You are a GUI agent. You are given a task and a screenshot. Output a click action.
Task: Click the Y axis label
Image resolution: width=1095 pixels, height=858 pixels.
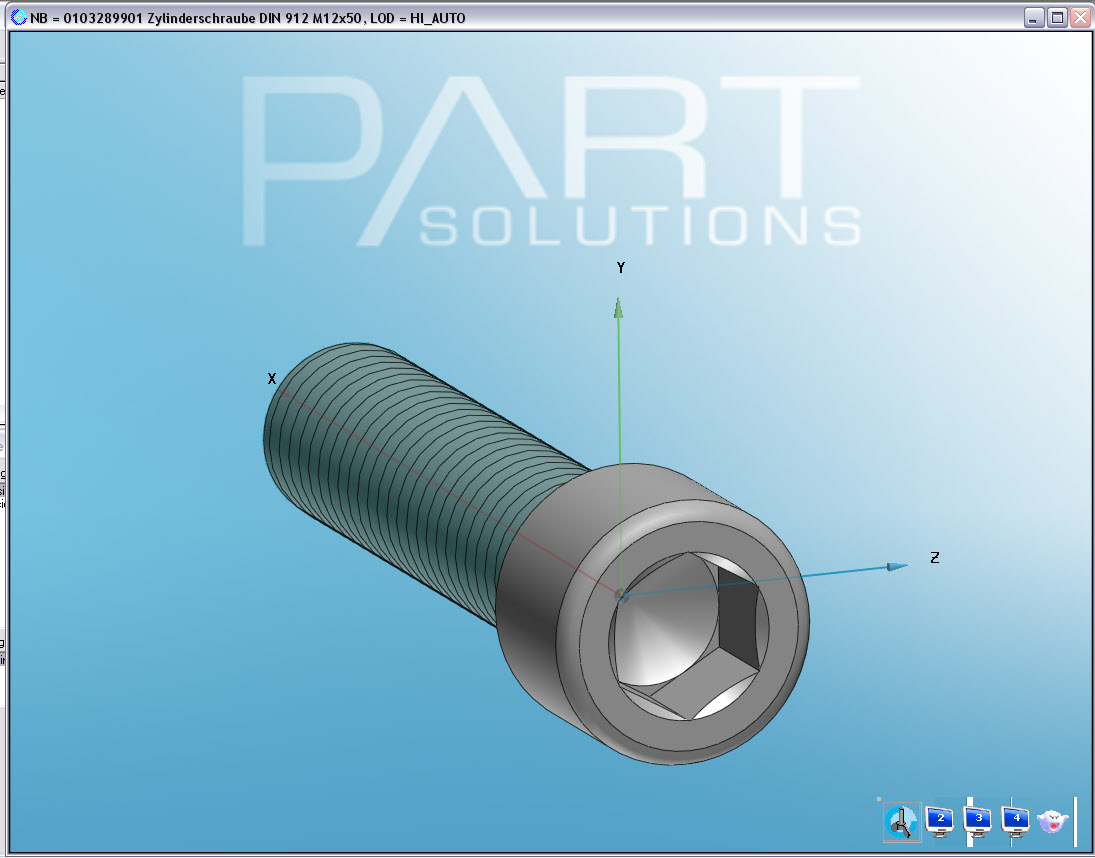621,268
